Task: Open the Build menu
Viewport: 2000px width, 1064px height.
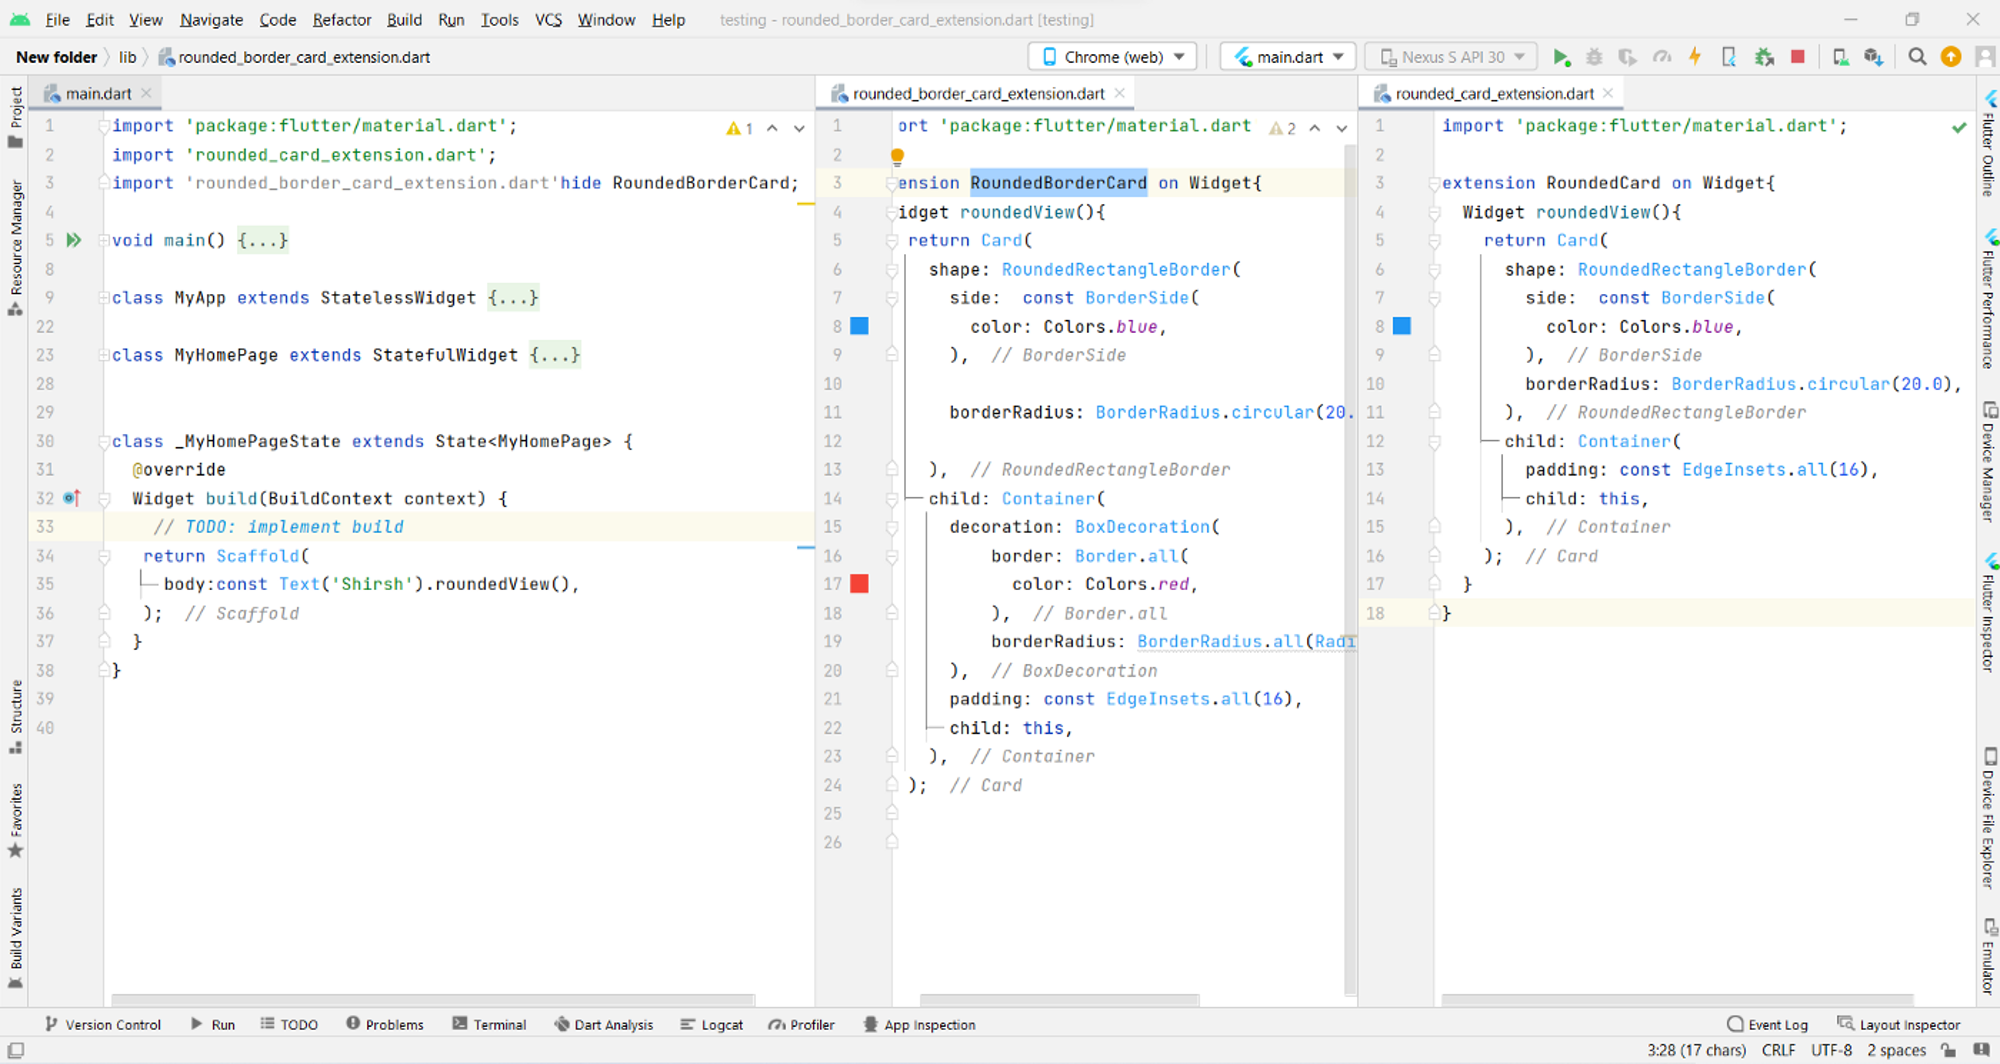Action: [404, 19]
